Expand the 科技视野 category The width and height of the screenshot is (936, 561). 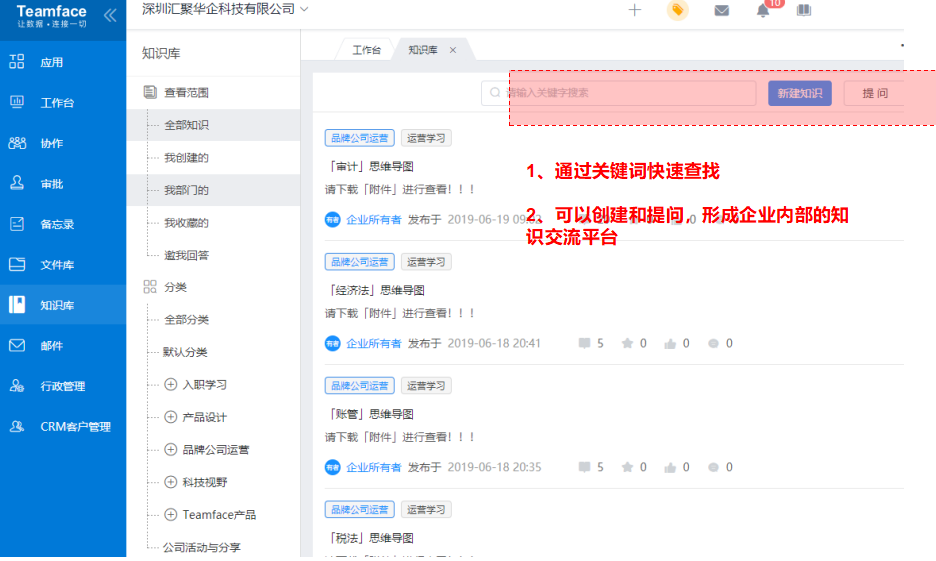(171, 482)
